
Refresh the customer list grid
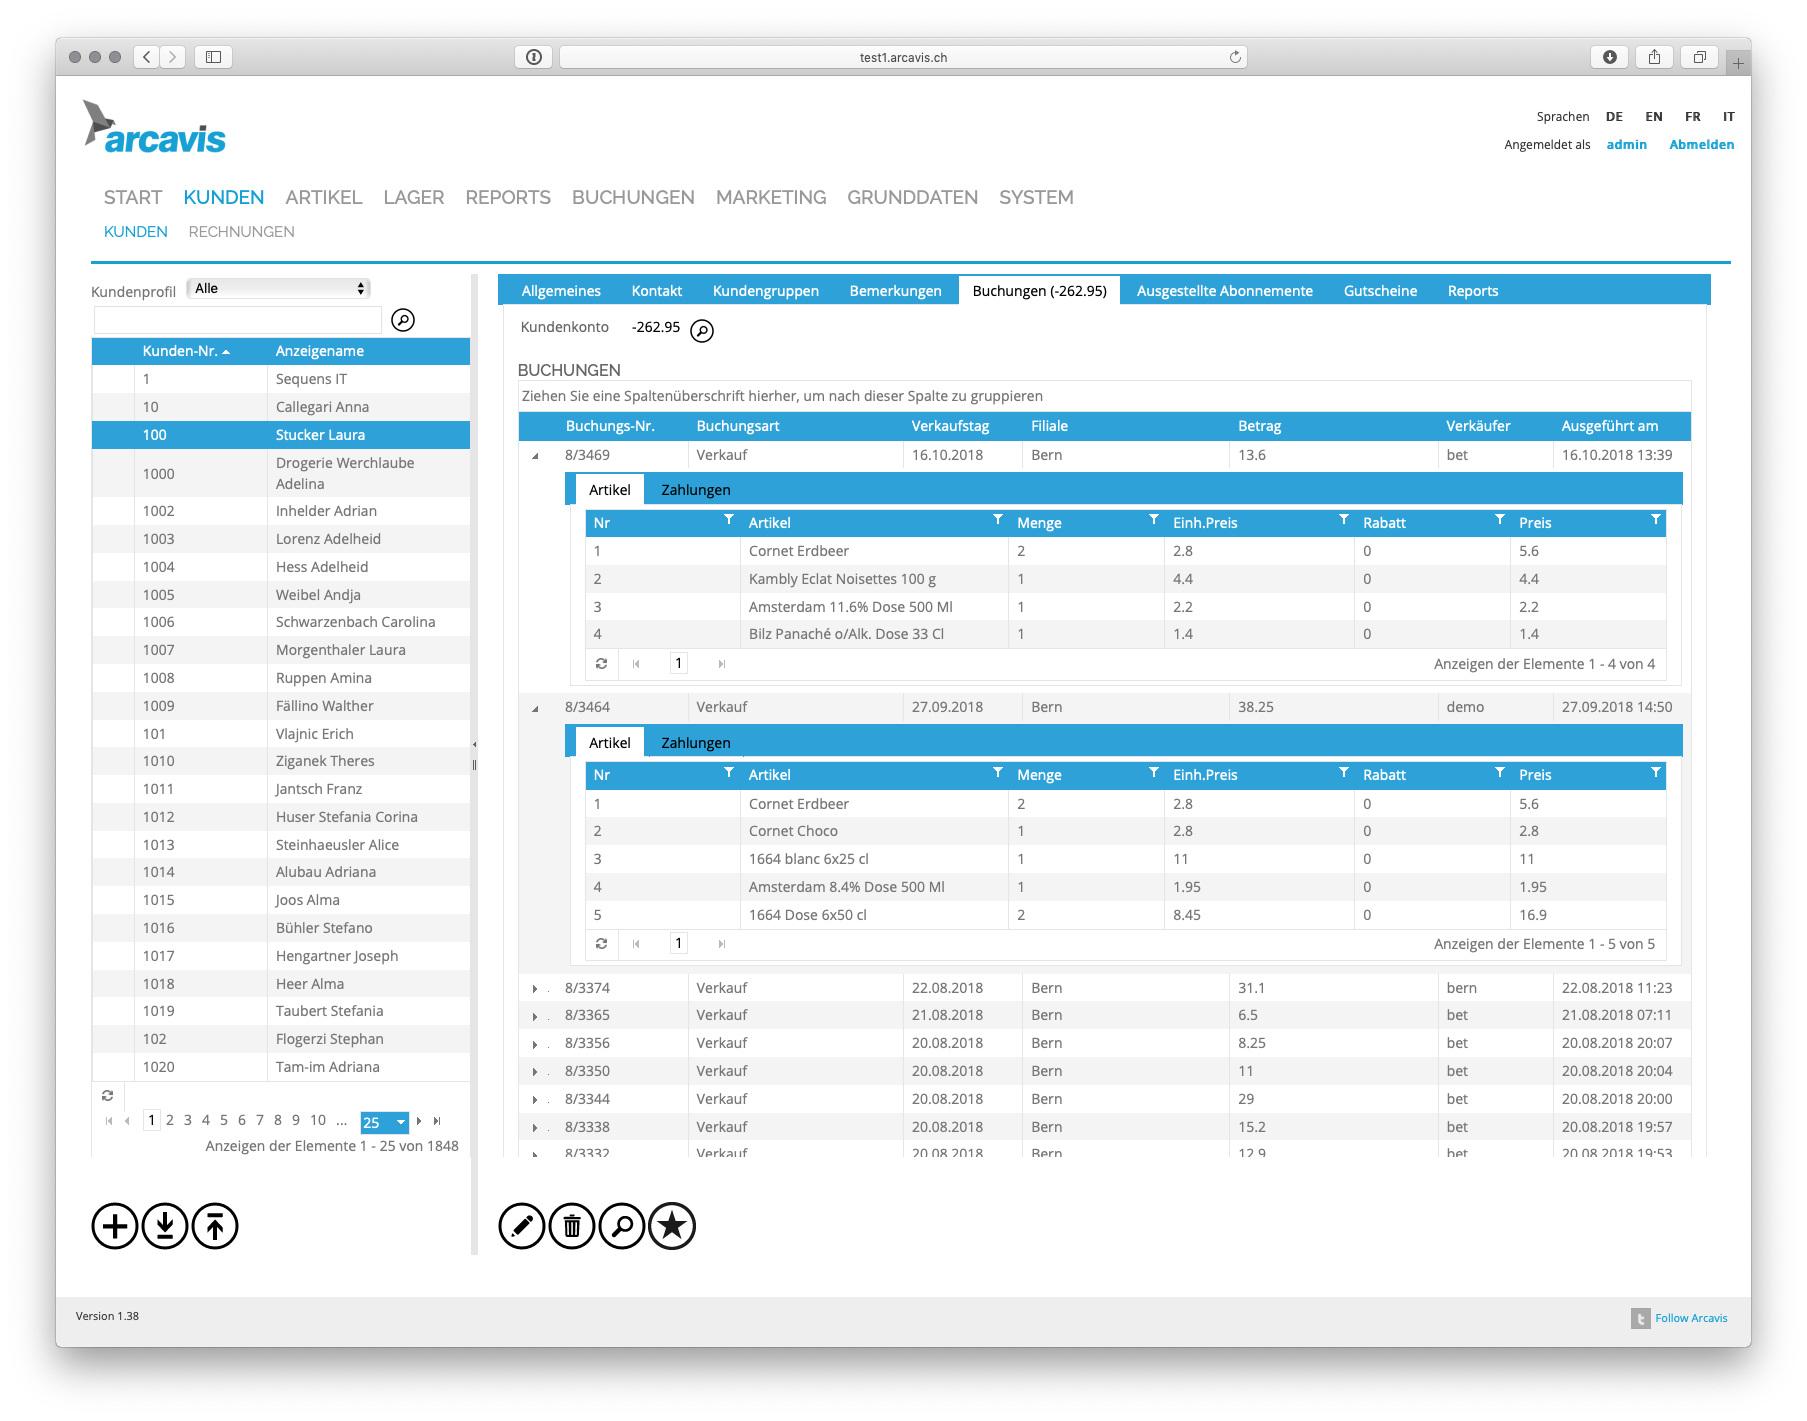(x=108, y=1096)
